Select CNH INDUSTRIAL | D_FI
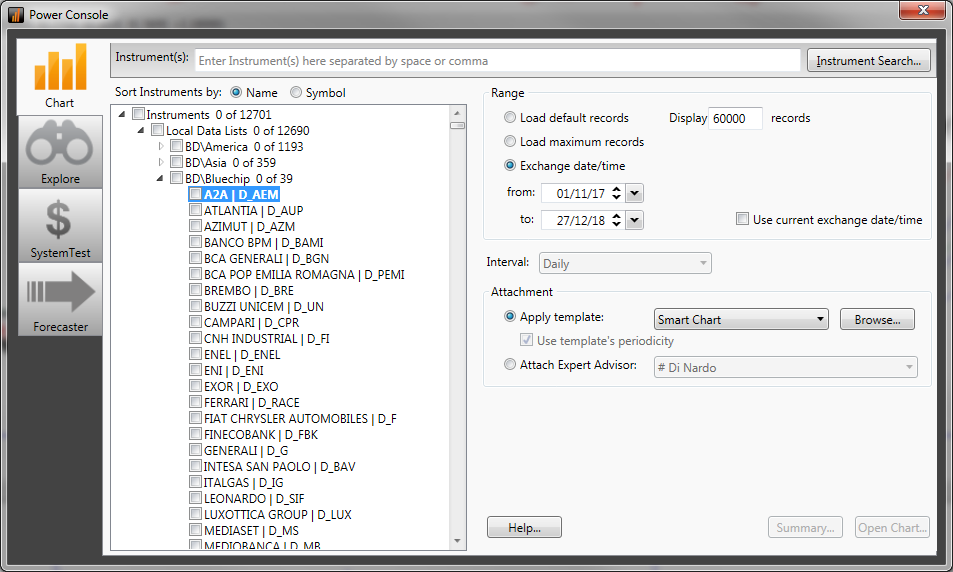The width and height of the screenshot is (953, 572). coord(266,338)
